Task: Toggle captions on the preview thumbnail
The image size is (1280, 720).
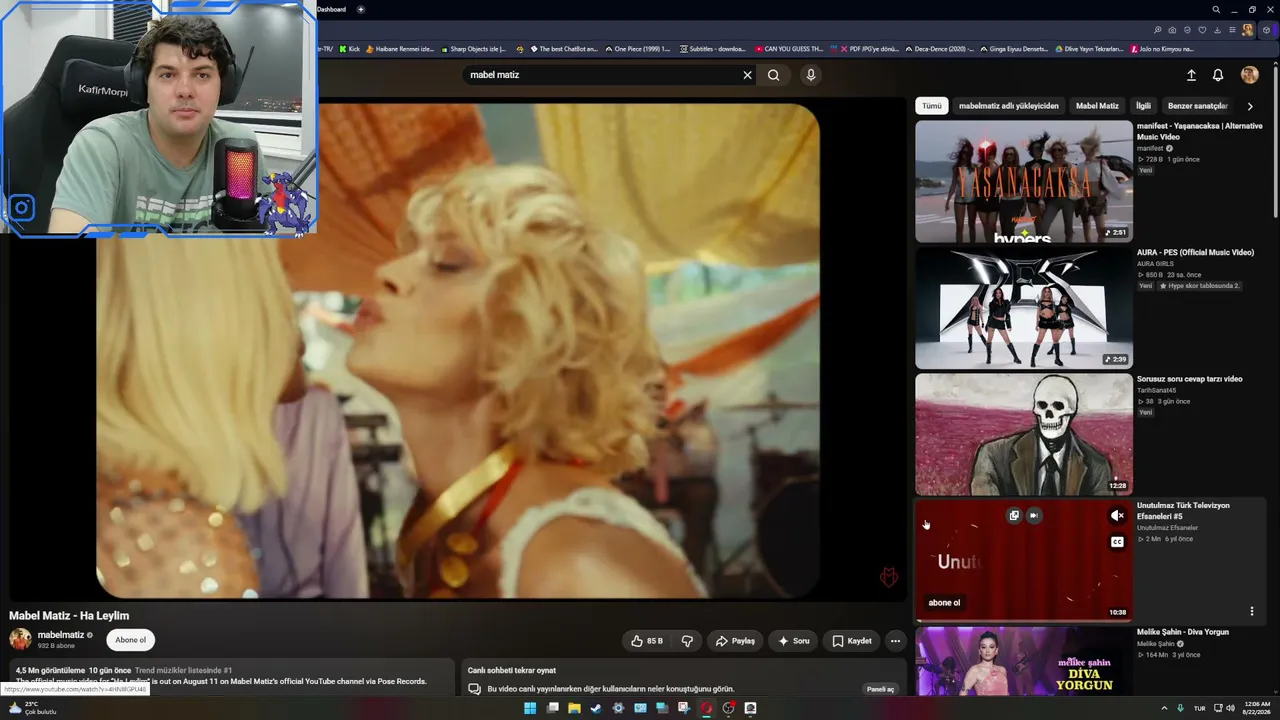Action: click(x=1117, y=542)
